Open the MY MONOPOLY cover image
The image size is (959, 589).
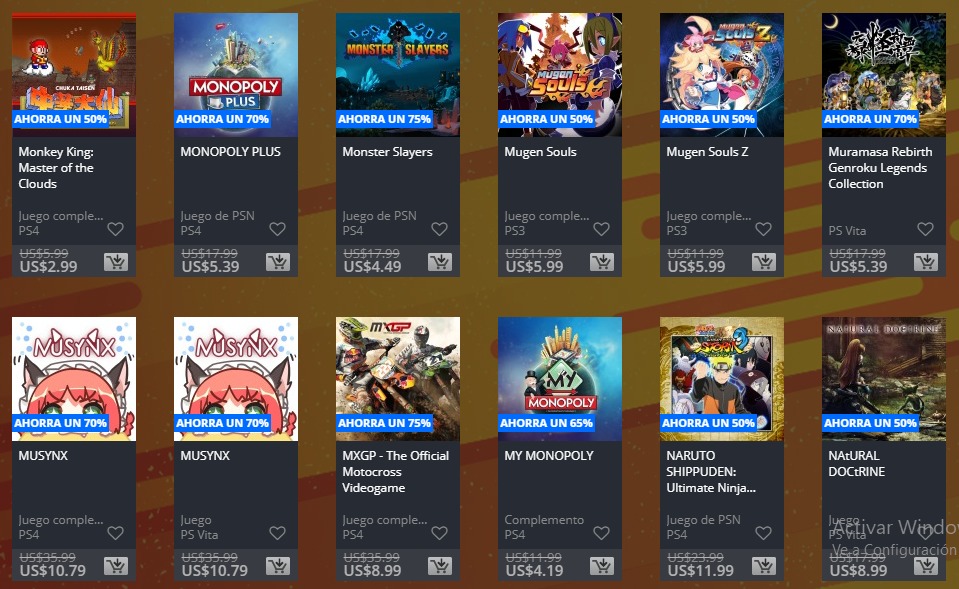click(x=560, y=379)
